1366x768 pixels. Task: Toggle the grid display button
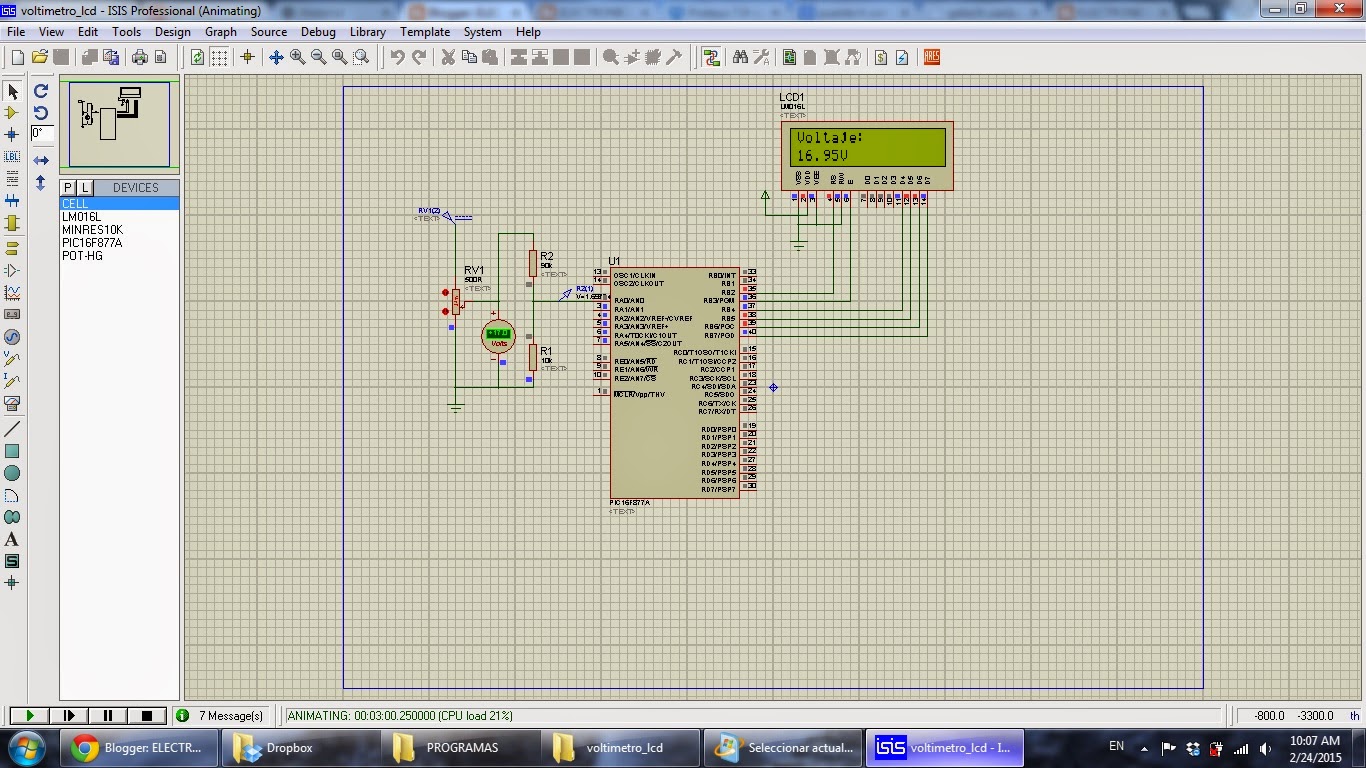219,57
